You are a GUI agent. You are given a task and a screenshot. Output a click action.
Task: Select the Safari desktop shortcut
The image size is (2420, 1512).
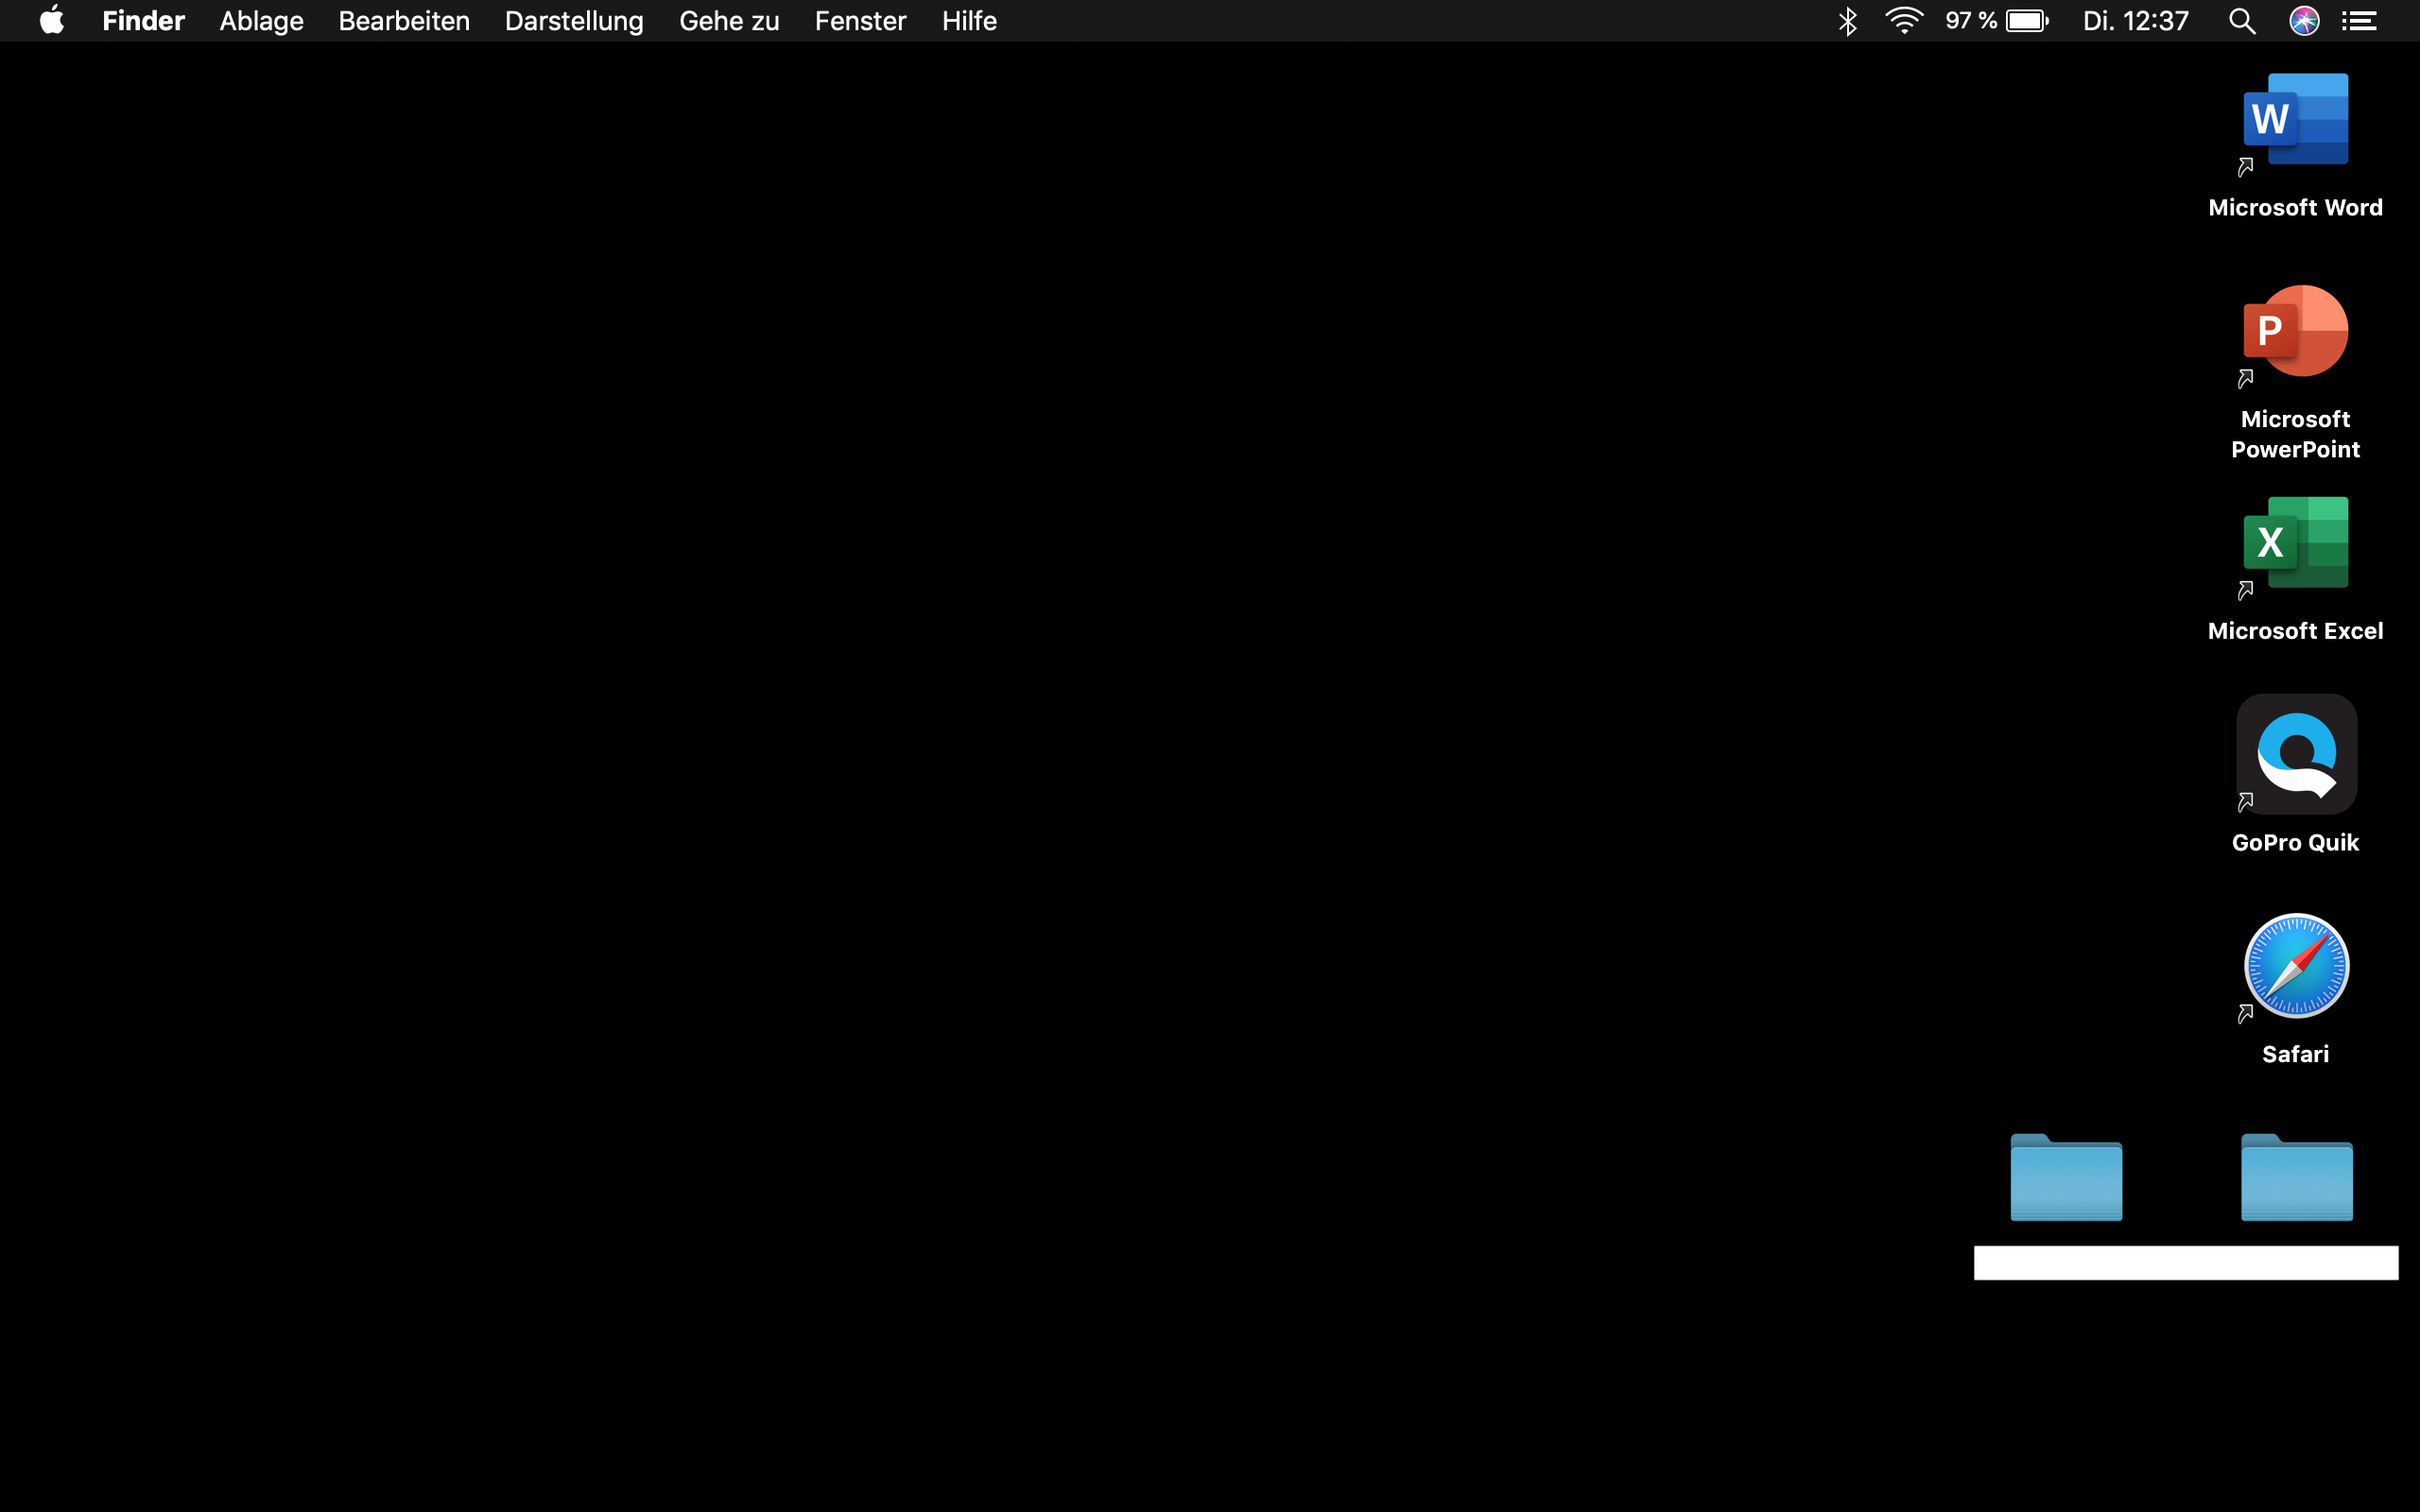point(2295,967)
